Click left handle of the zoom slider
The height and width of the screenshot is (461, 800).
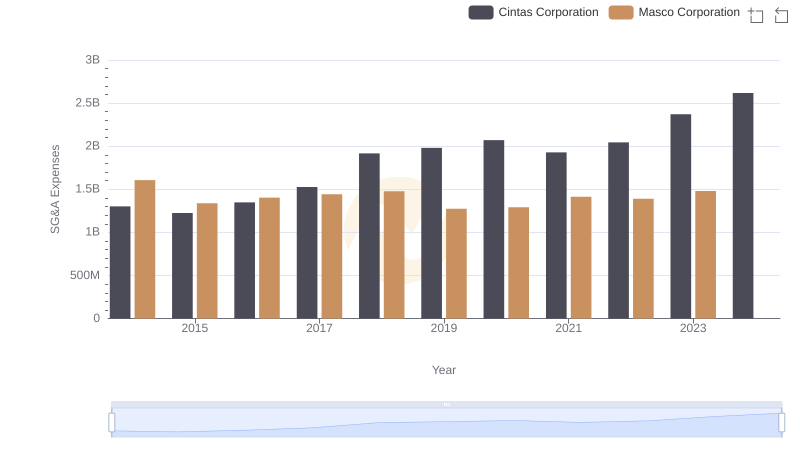(x=112, y=422)
